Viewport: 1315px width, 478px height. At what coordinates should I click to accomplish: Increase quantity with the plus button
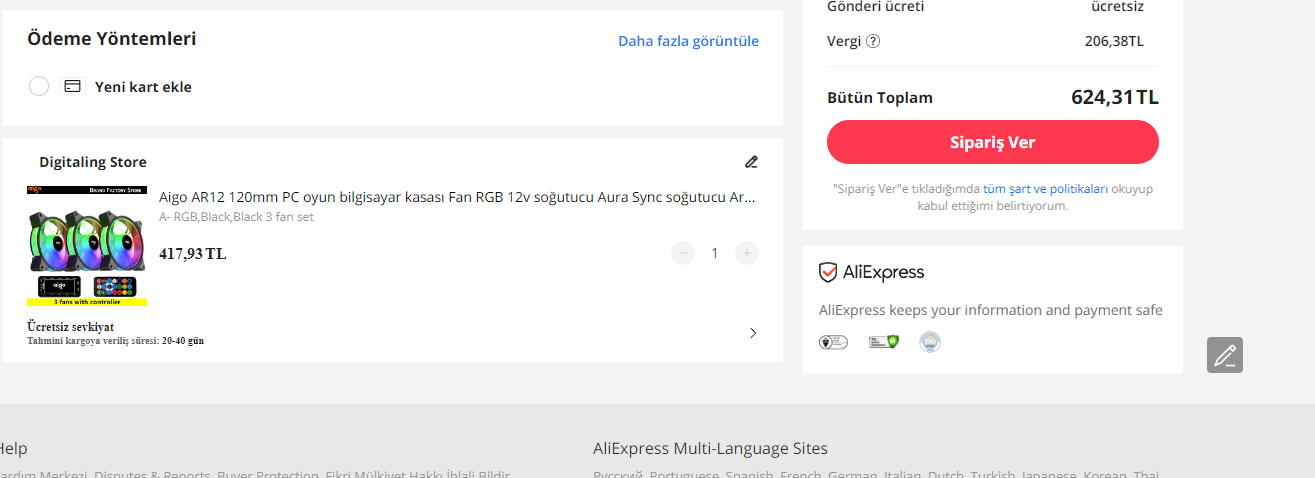747,253
